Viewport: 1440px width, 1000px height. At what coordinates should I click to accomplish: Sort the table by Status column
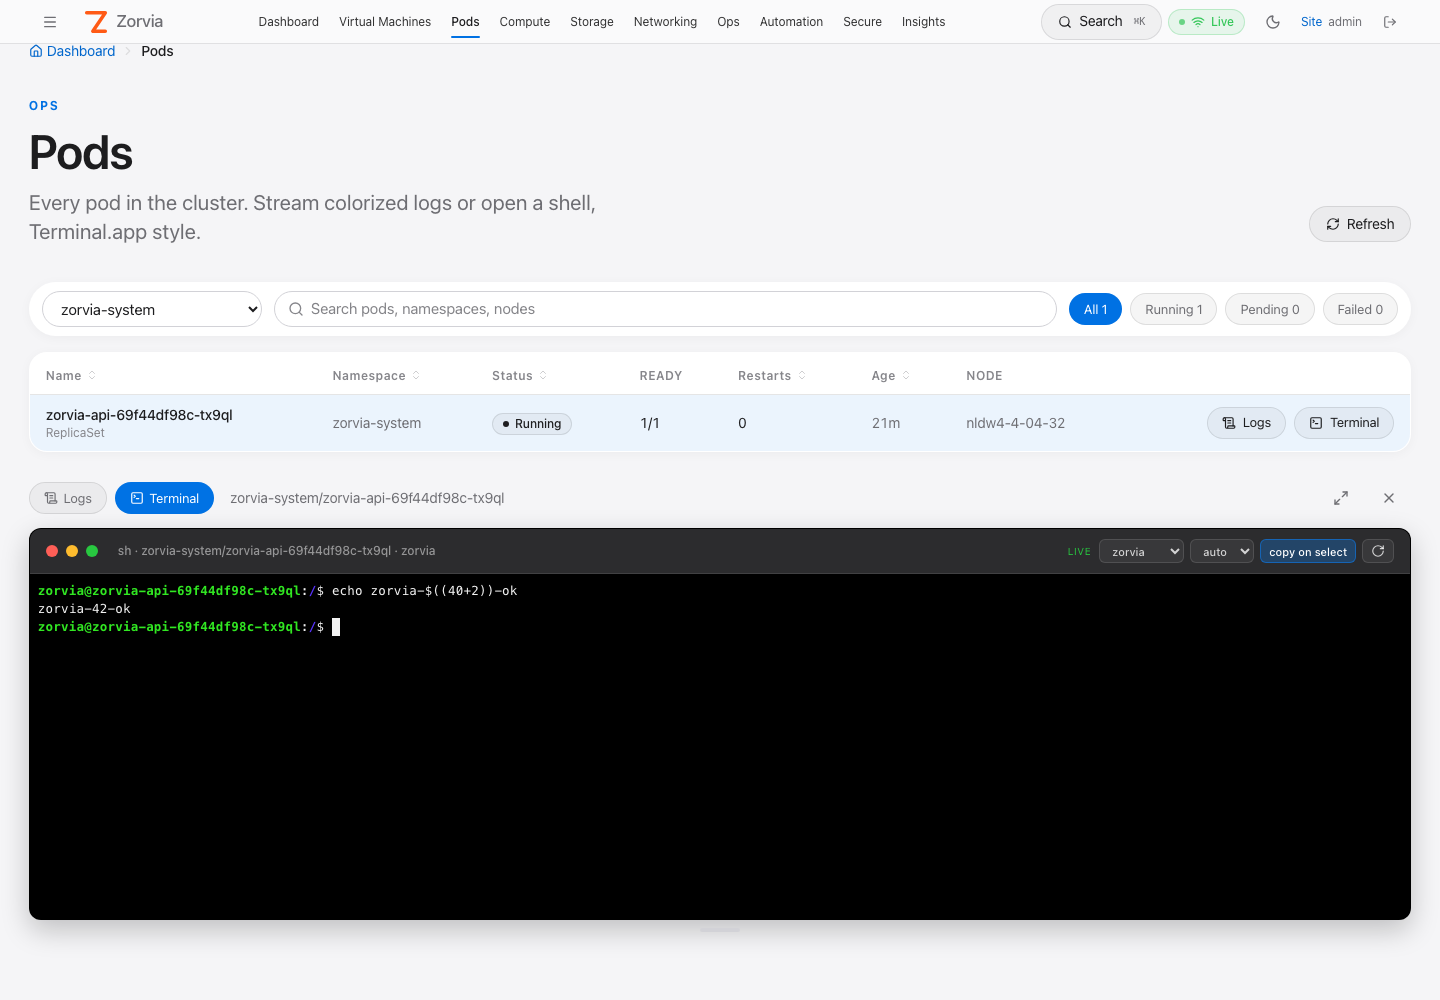click(519, 376)
